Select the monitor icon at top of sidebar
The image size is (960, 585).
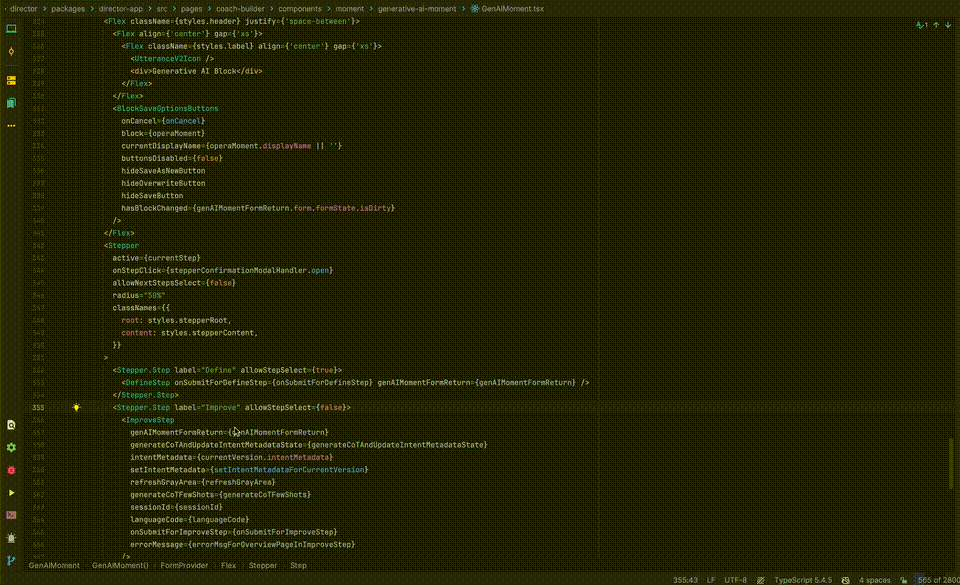tap(12, 28)
